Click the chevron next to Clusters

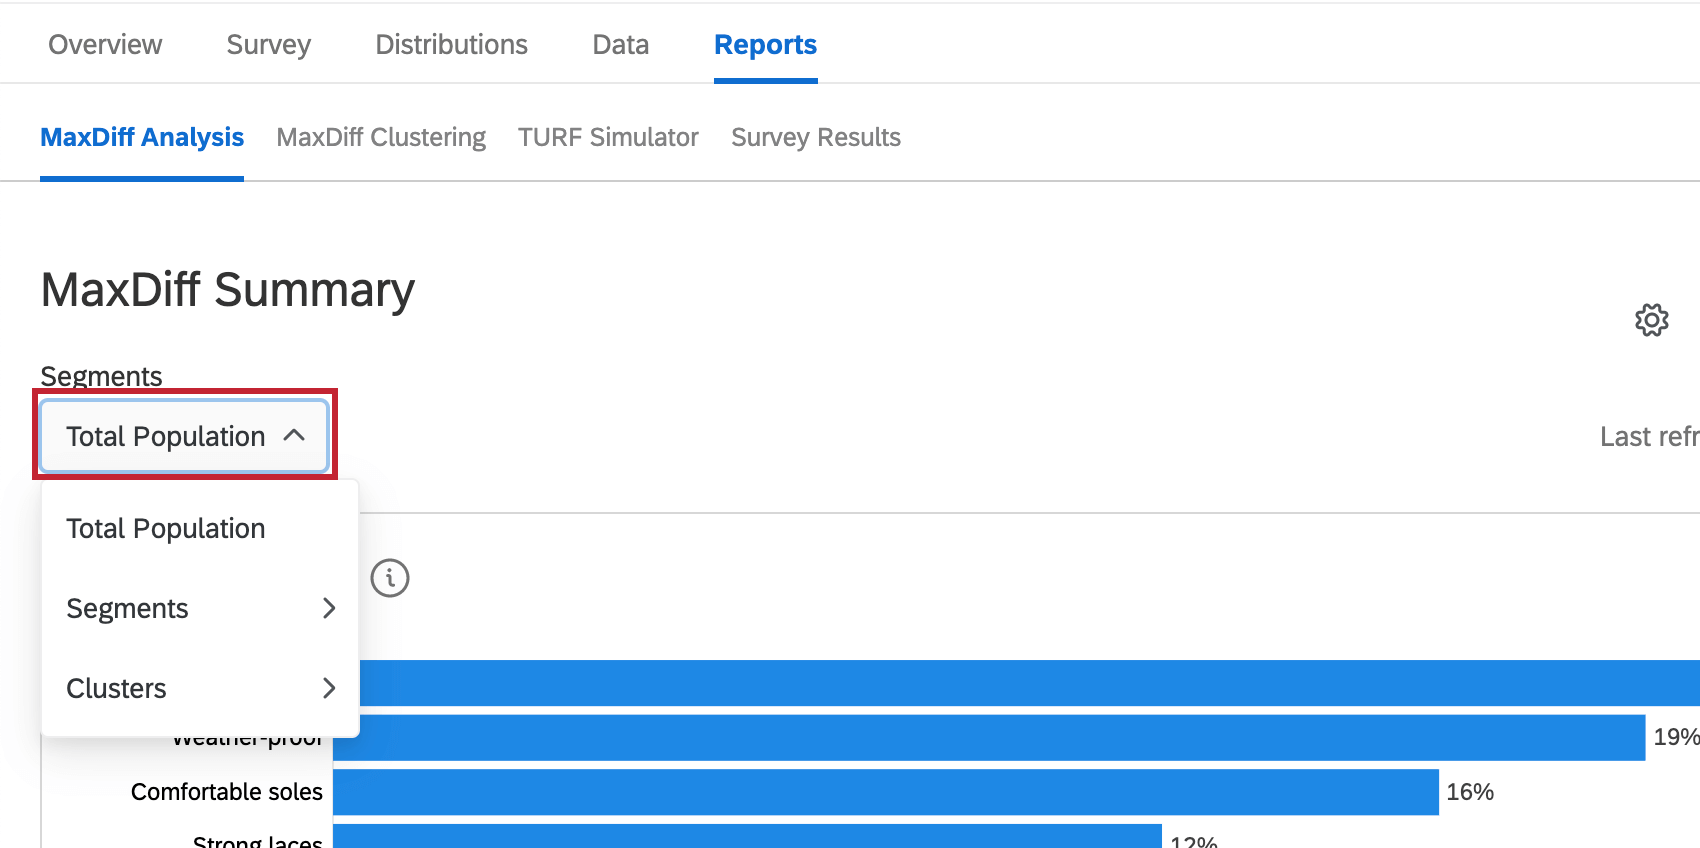coord(329,688)
